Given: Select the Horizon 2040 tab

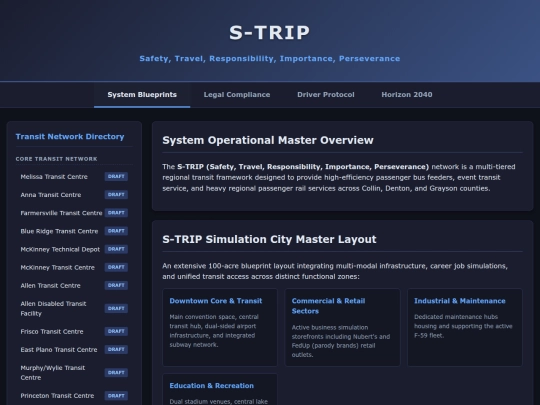Looking at the screenshot, I should pyautogui.click(x=407, y=95).
